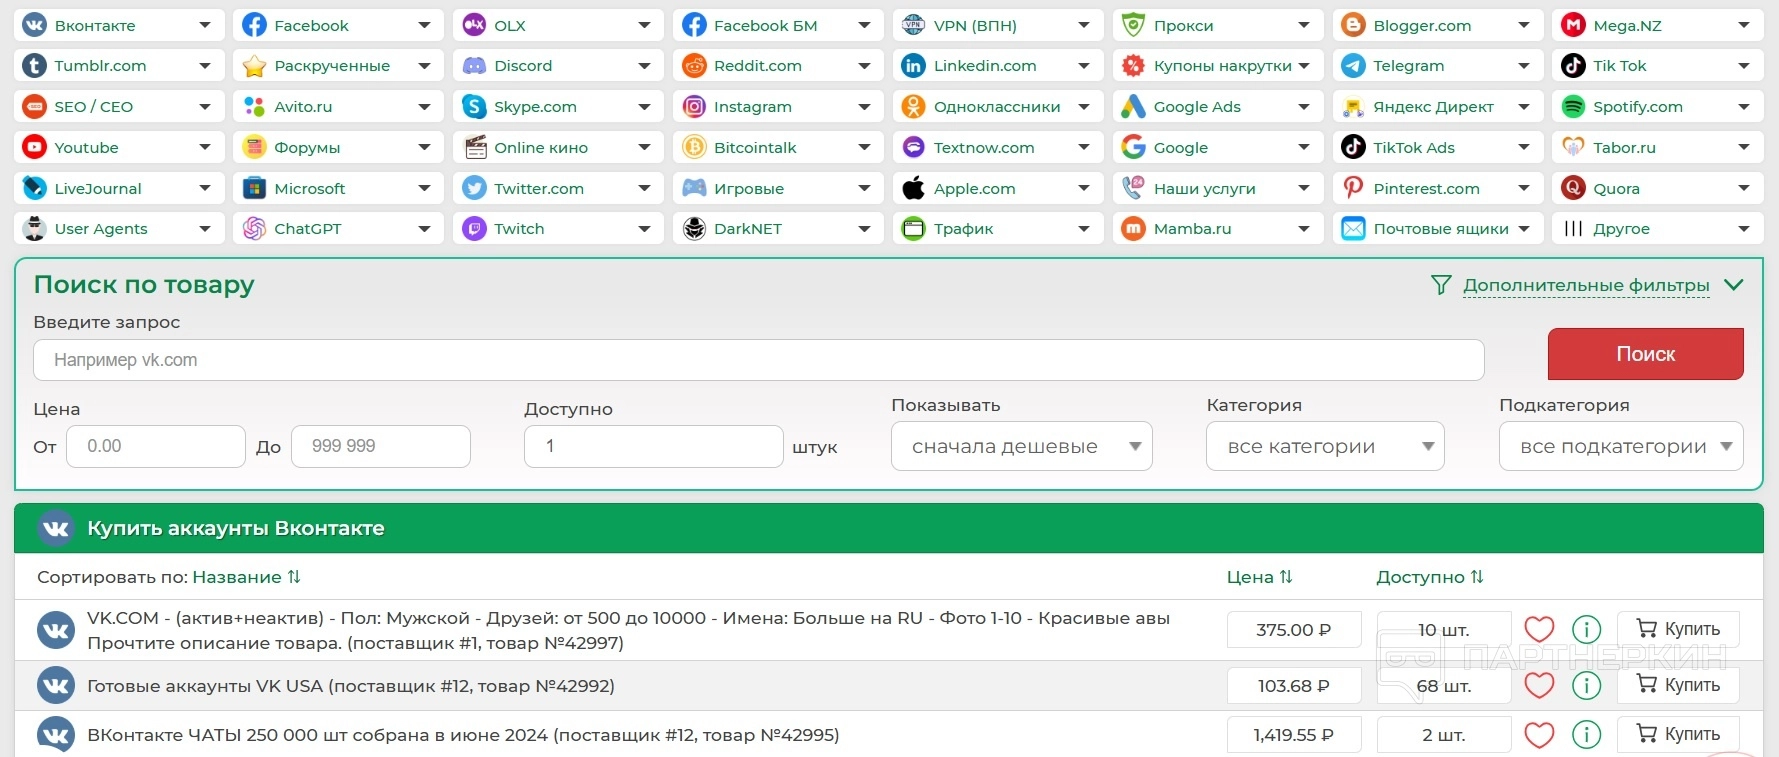Screen dimensions: 1779x757
Task: Sort products by Название
Action: coord(246,577)
